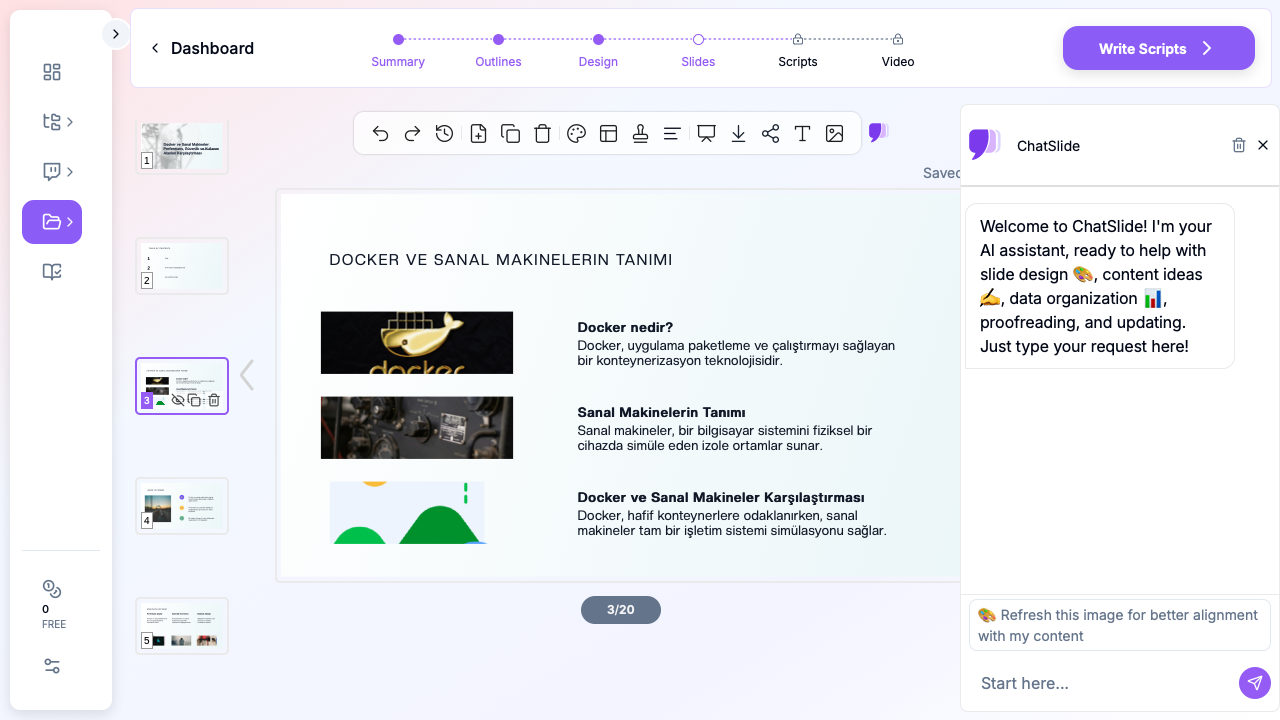
Task: Open version history
Action: pos(444,133)
